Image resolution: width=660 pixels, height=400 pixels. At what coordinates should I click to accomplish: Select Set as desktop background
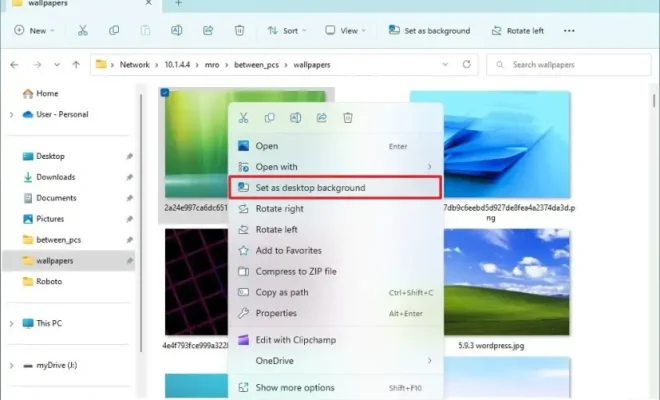point(335,188)
